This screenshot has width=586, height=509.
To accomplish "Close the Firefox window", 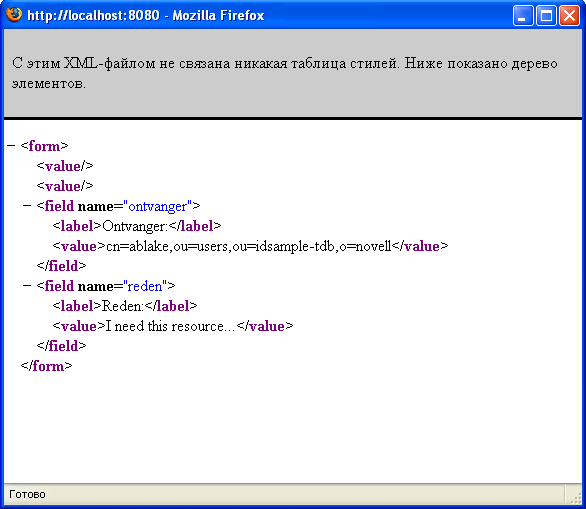I will pos(569,15).
